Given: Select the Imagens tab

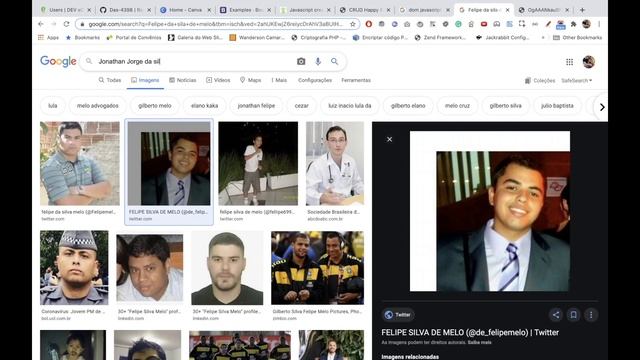Looking at the screenshot, I should point(145,80).
